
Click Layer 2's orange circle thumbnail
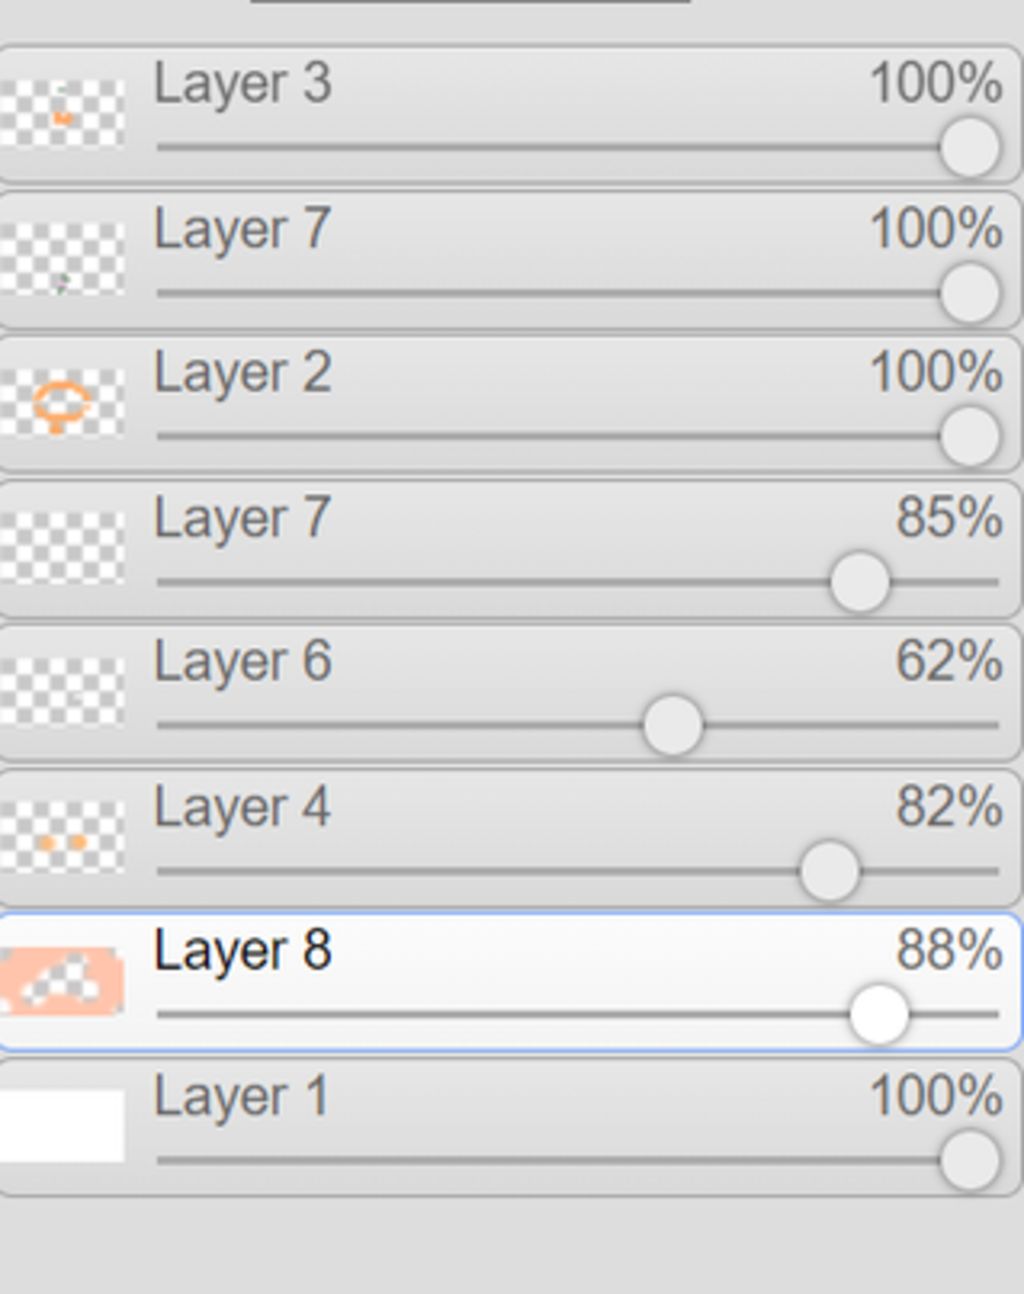pos(62,402)
